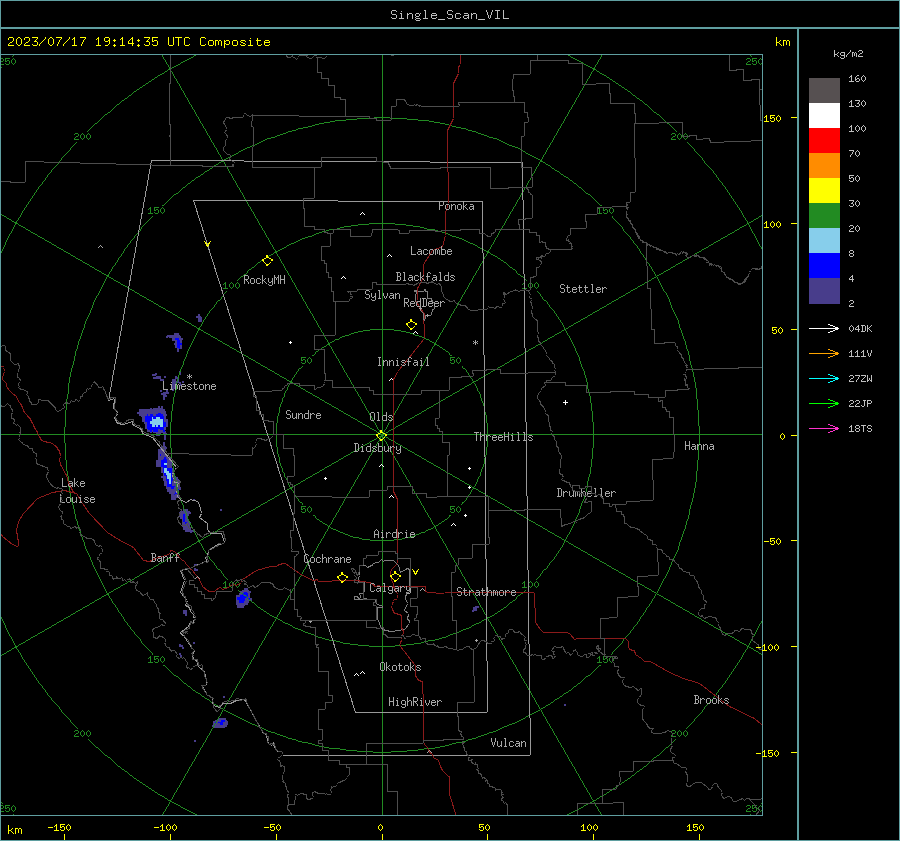
Task: Click the orange 50-70 legend swatch
Action: [x=824, y=165]
